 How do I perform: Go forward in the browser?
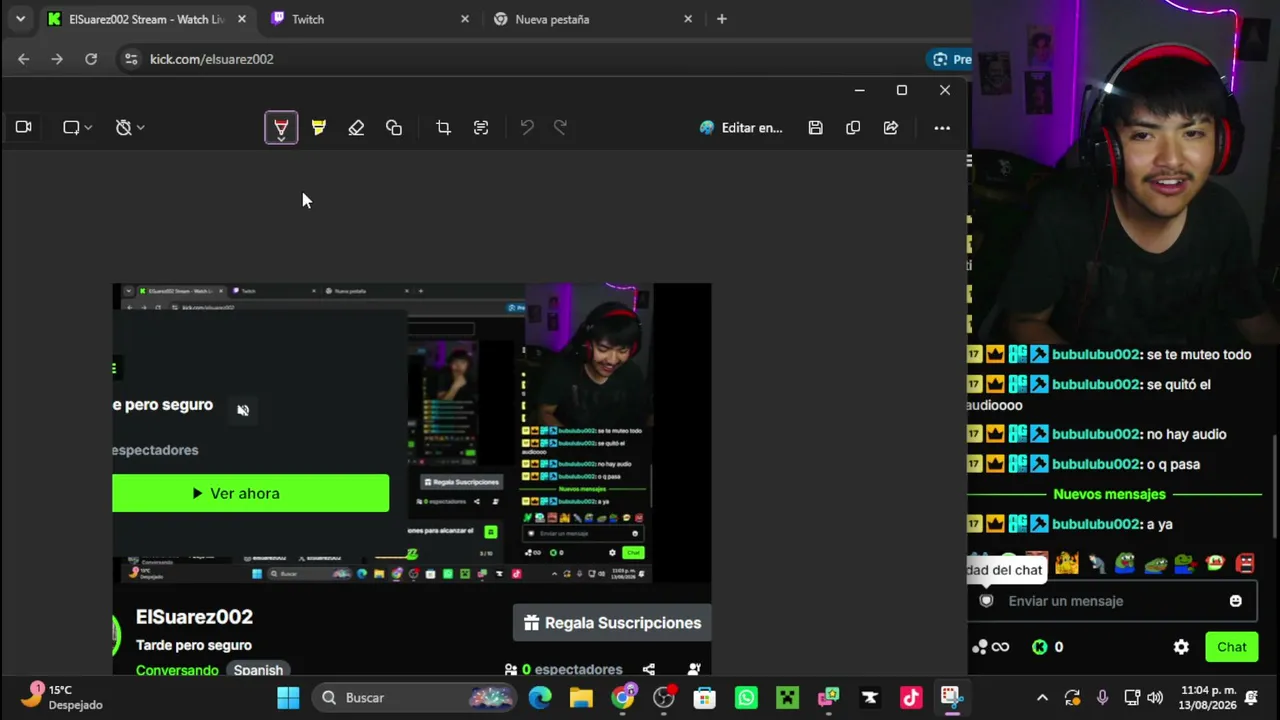(x=57, y=59)
